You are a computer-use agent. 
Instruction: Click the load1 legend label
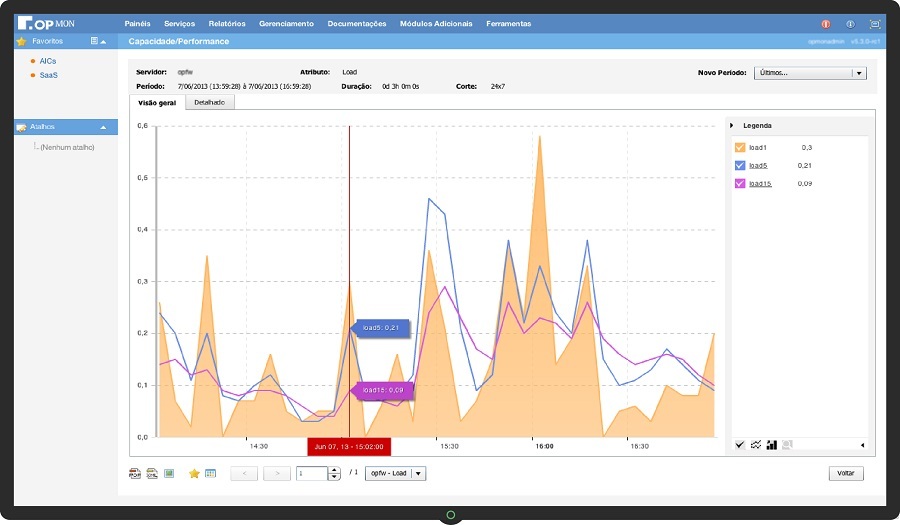(758, 147)
